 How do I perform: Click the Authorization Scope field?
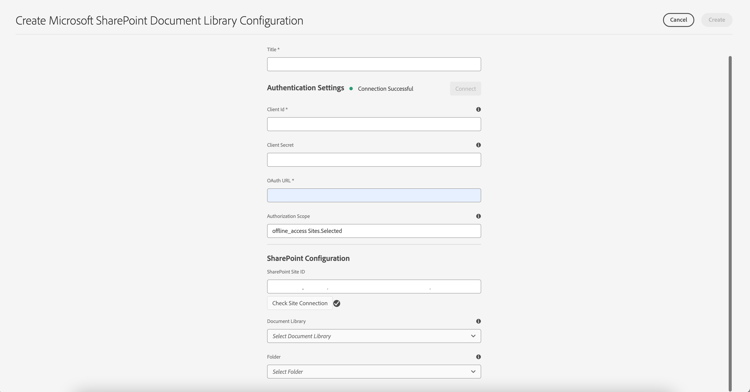(374, 231)
